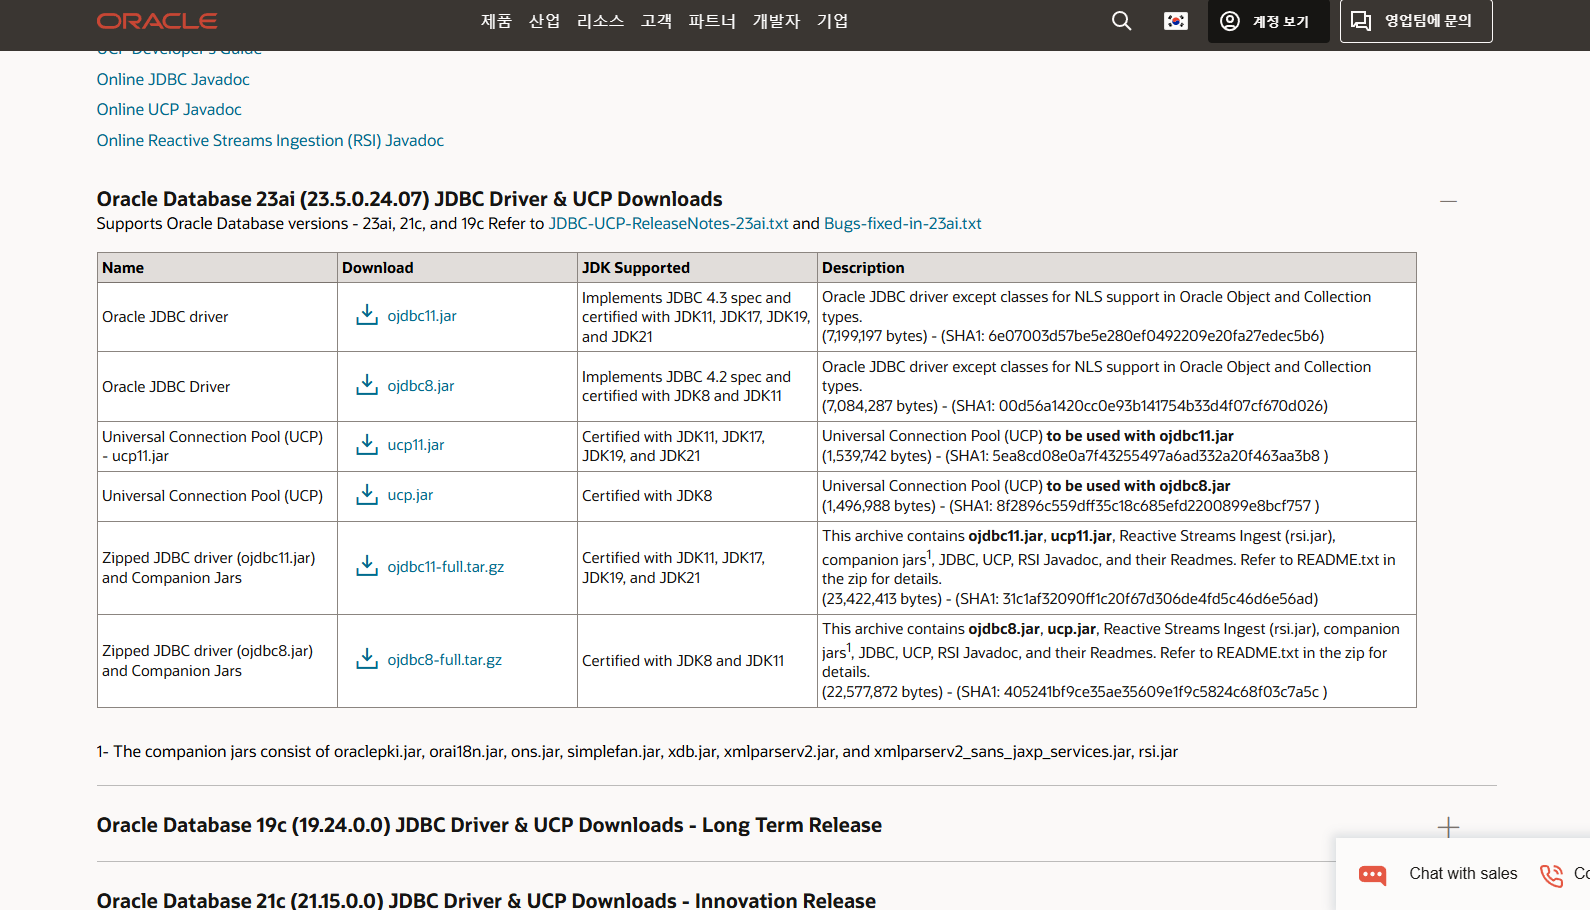Screen dimensions: 1590x910
Task: Collapse the 23ai section with minus icon
Action: tap(1448, 201)
